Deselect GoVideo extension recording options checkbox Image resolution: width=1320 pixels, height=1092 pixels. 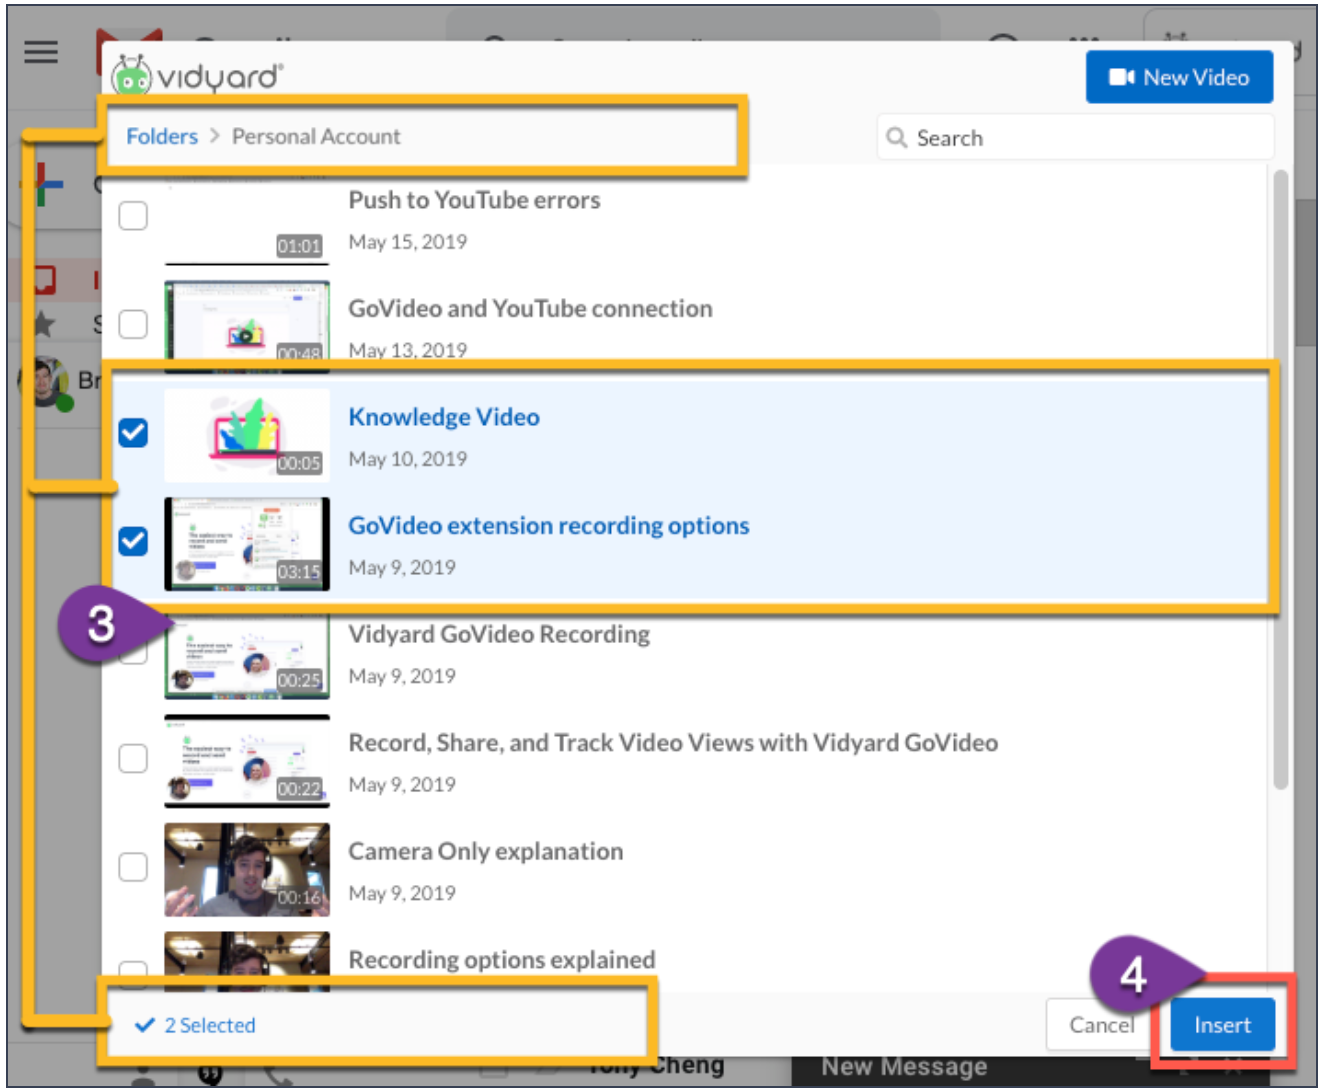click(133, 541)
